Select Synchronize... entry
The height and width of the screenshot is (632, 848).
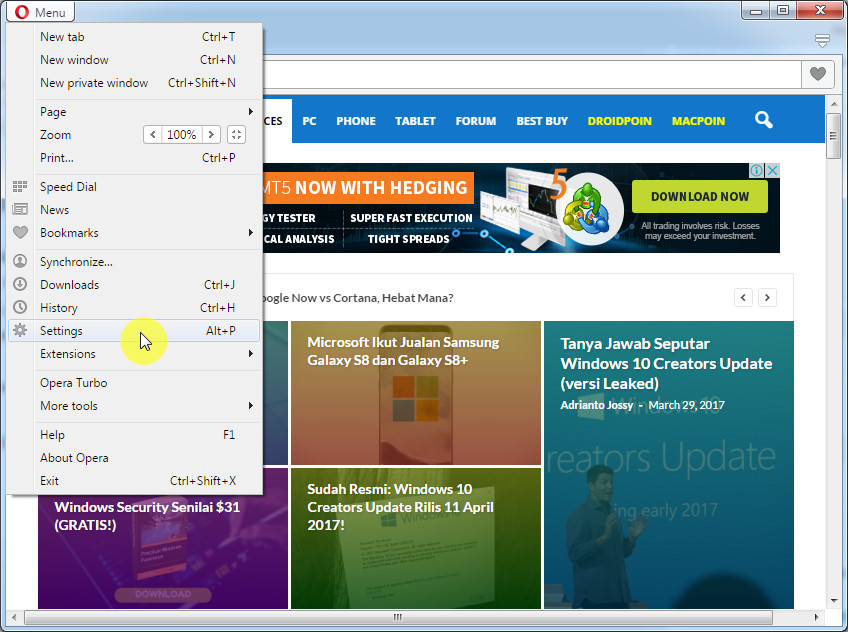76,262
